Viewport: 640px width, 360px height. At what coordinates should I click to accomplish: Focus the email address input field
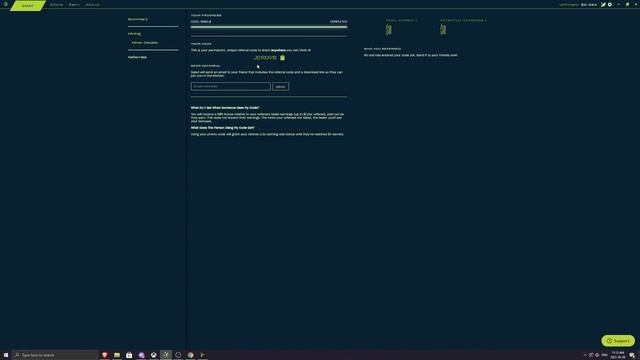pyautogui.click(x=231, y=87)
